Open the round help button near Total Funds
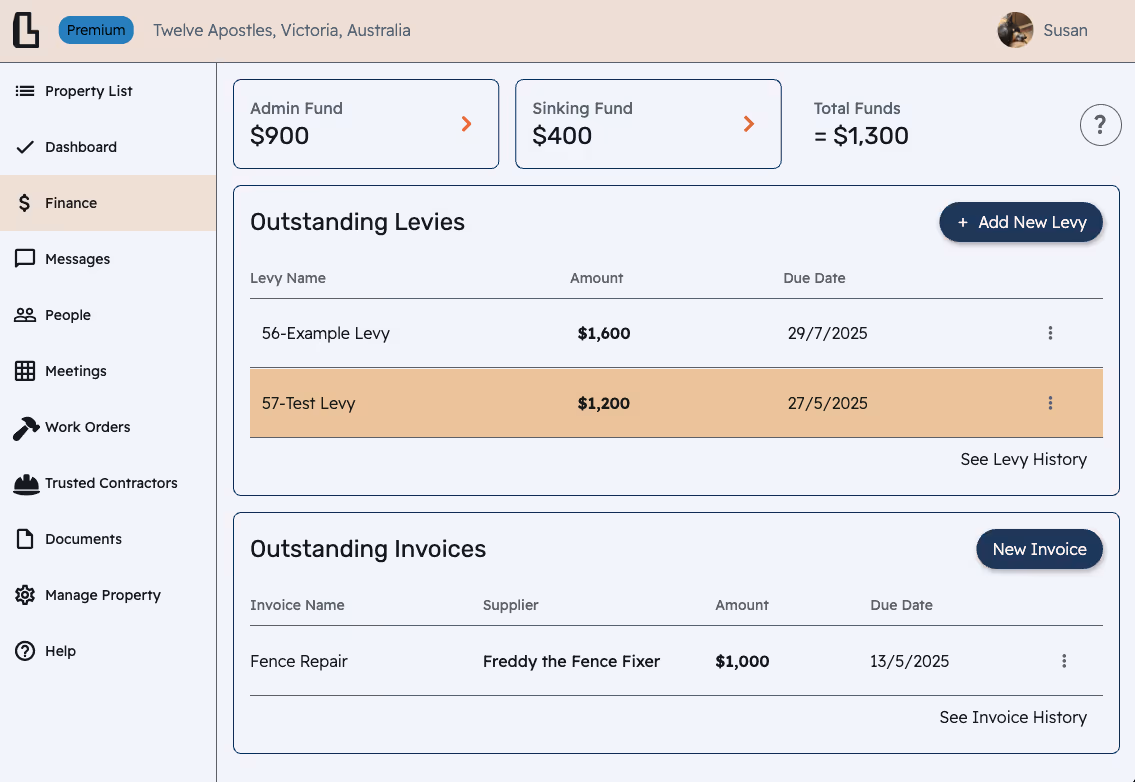The image size is (1135, 782). (1100, 125)
